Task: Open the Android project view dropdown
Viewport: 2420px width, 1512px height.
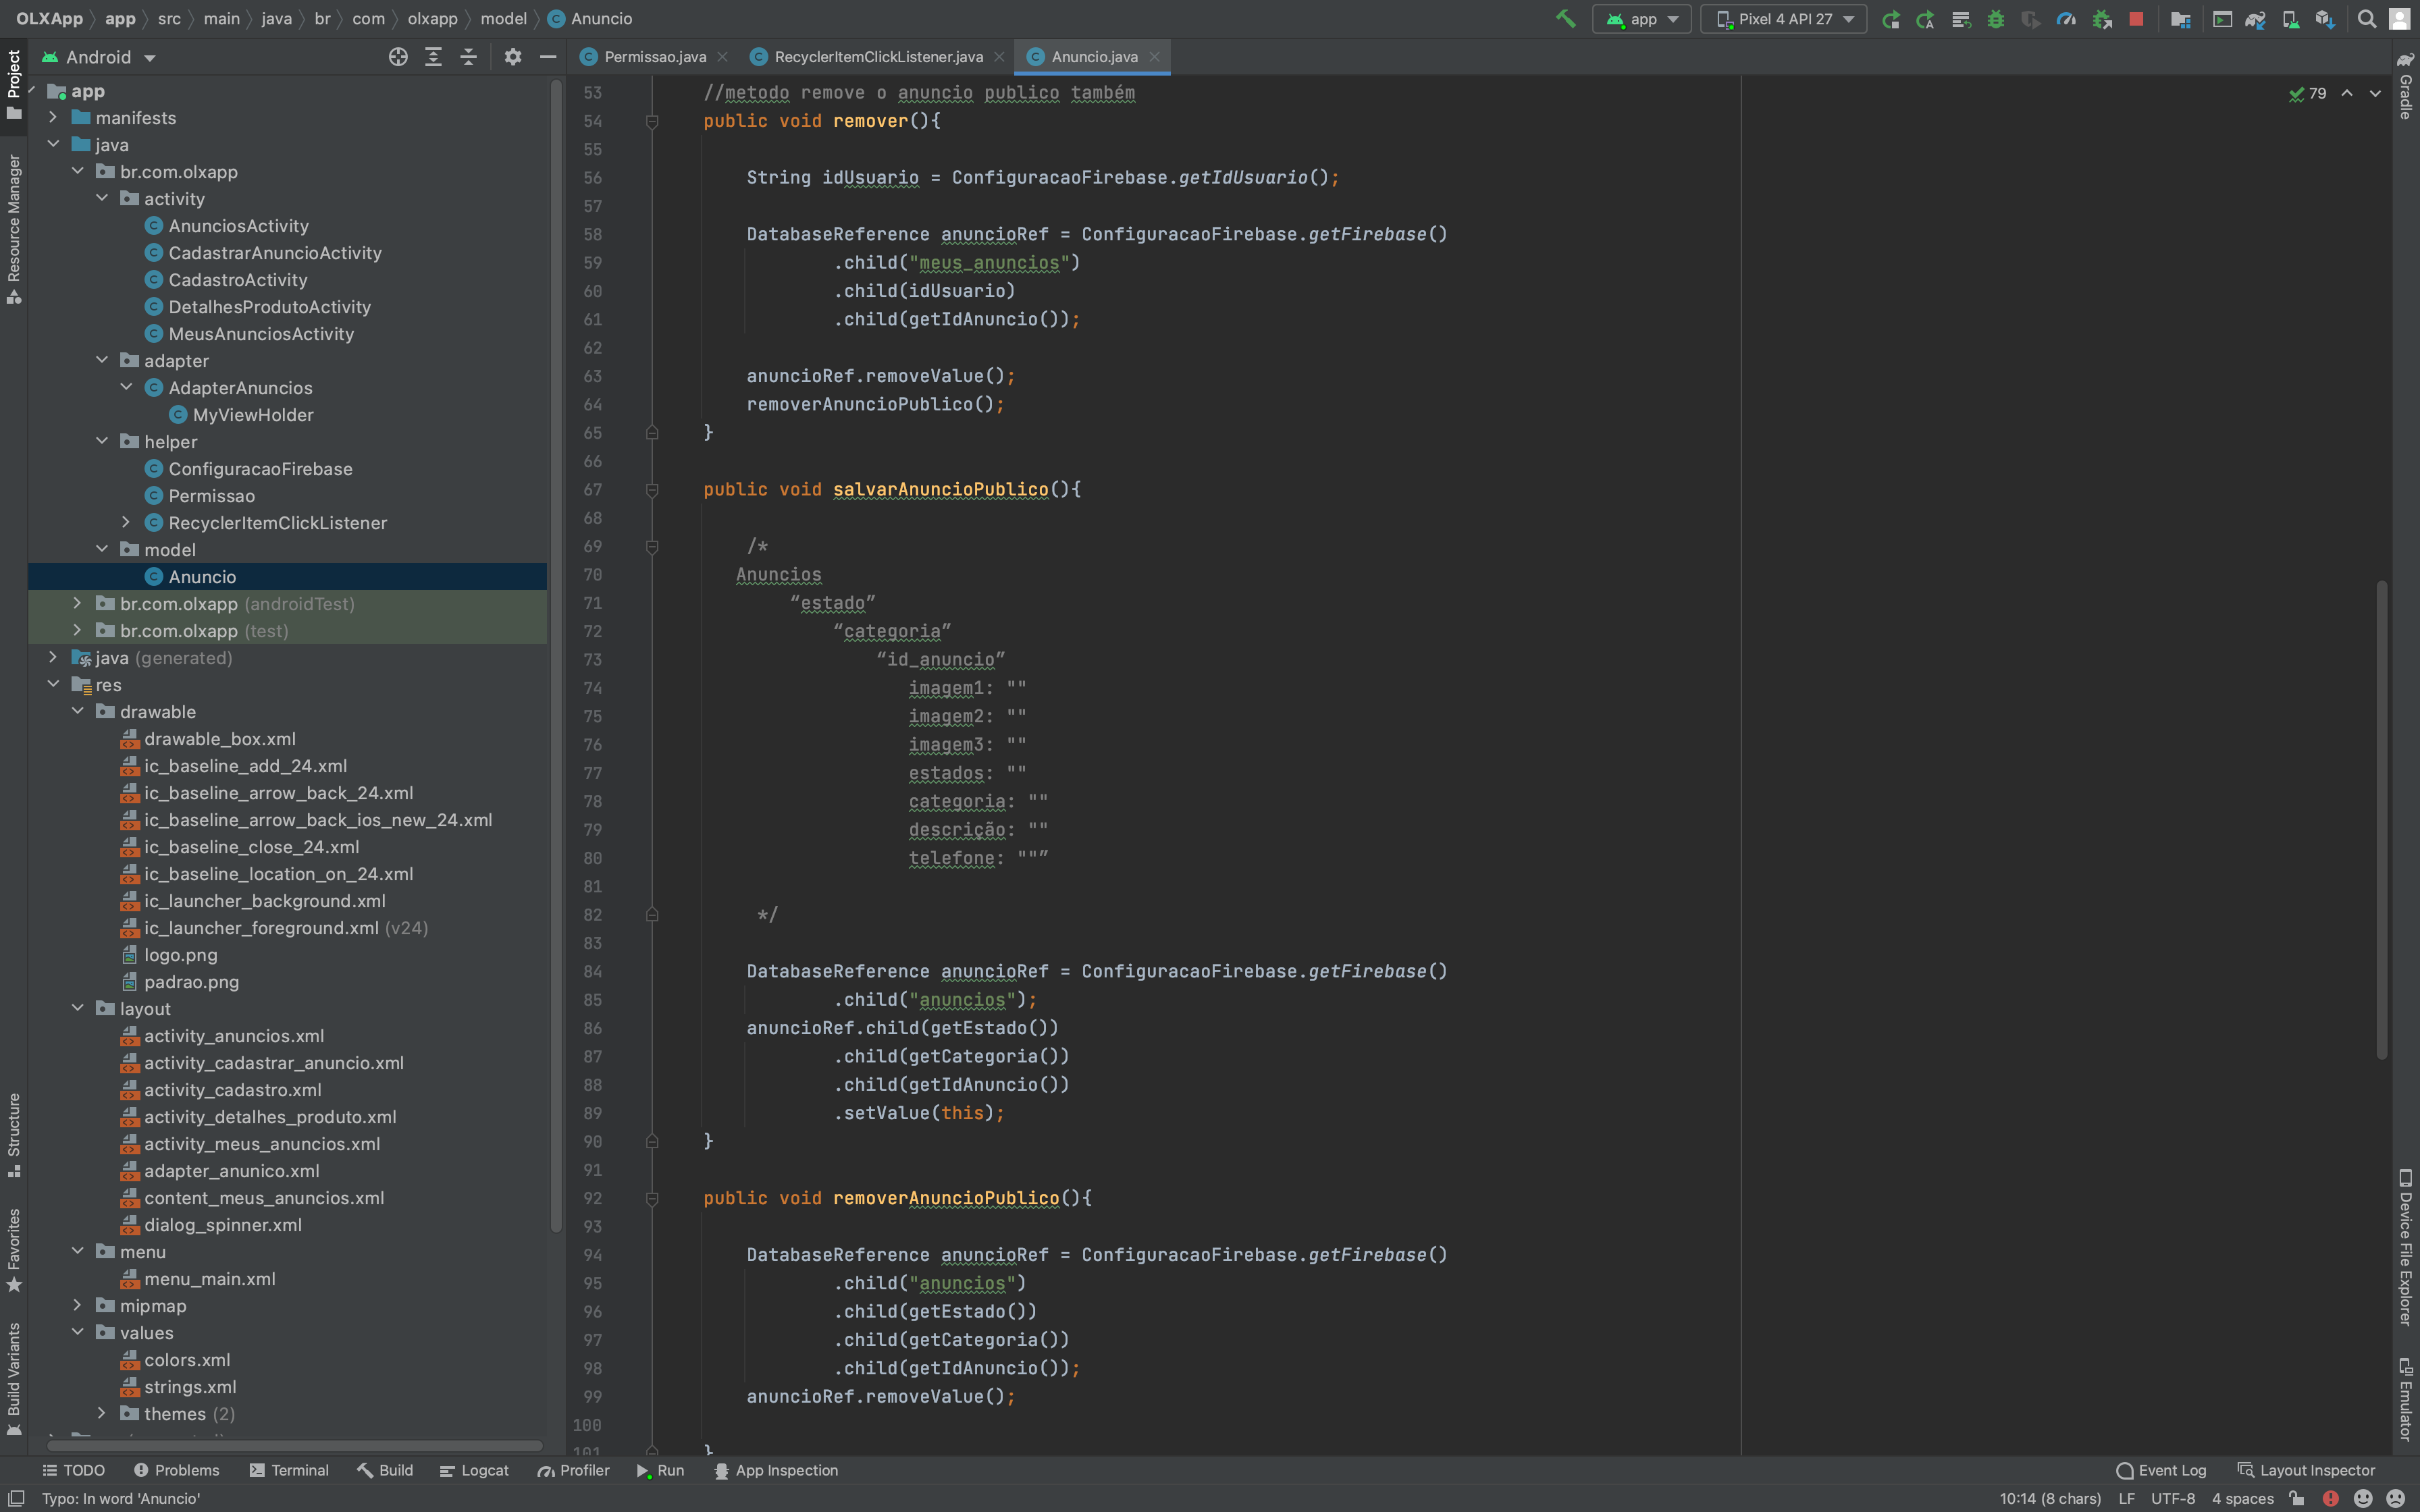Action: point(98,57)
